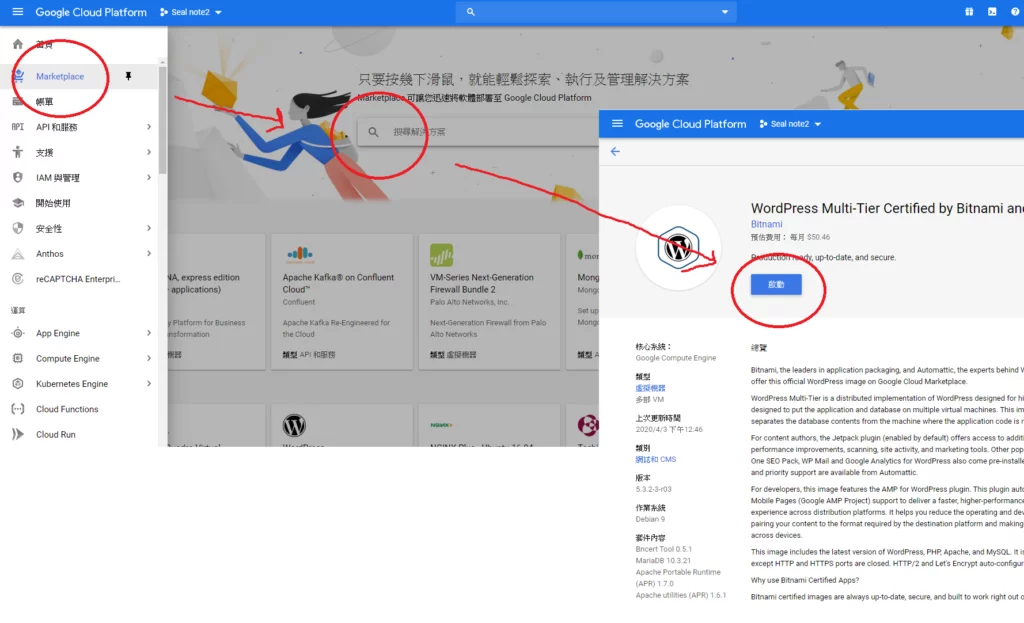Image resolution: width=1024 pixels, height=623 pixels.
Task: Click the Apache Kafka Confluent logo
Action: (x=300, y=254)
